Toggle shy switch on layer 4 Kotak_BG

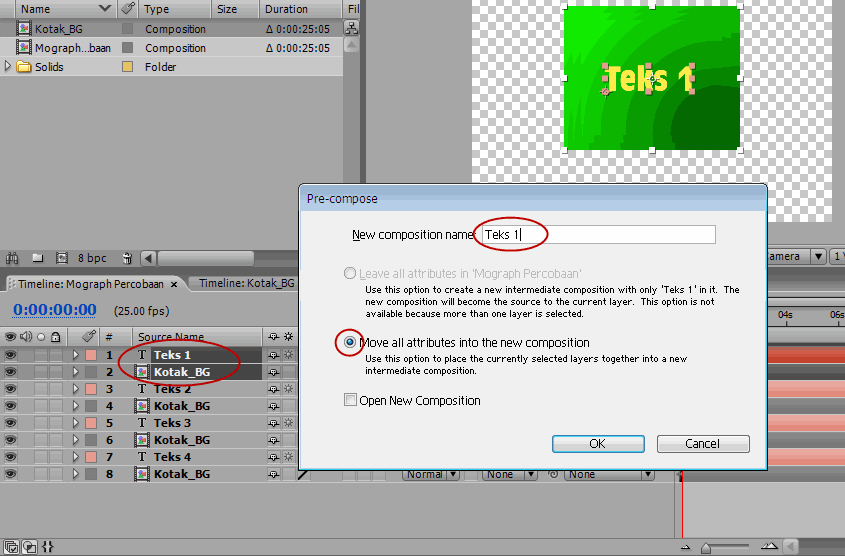tap(274, 406)
